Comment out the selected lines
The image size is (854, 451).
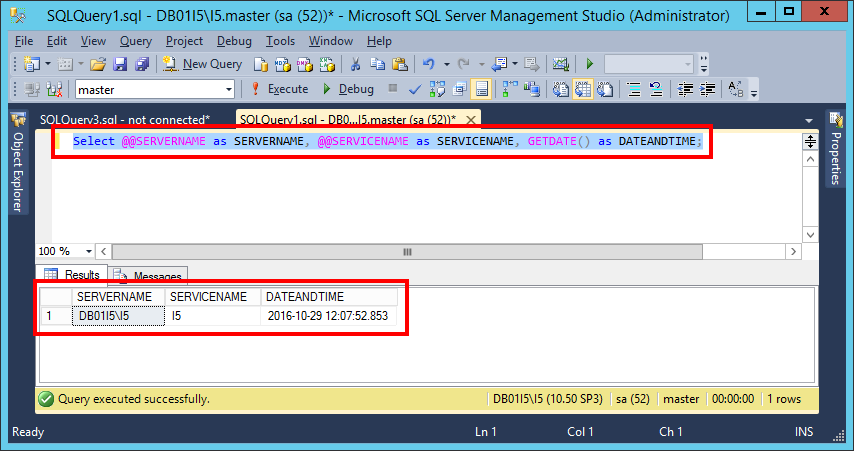[x=634, y=89]
